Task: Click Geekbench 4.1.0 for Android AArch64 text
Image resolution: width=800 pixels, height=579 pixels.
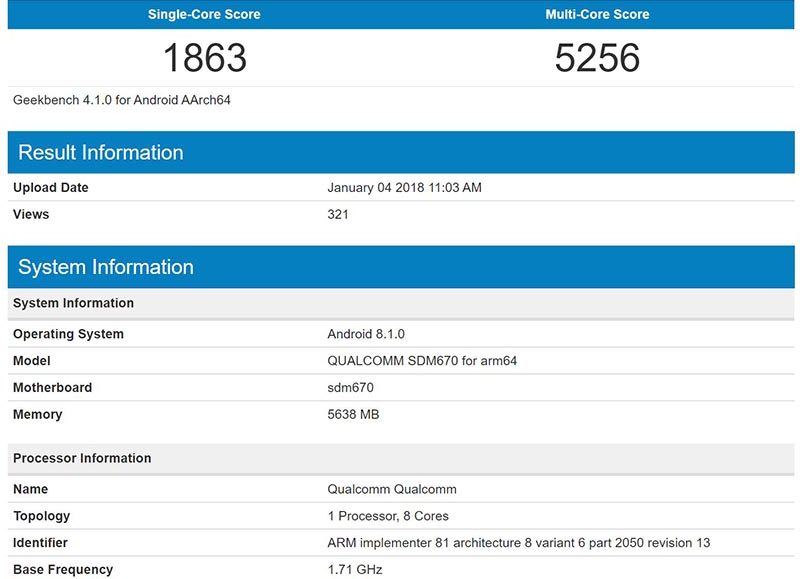Action: [x=121, y=100]
